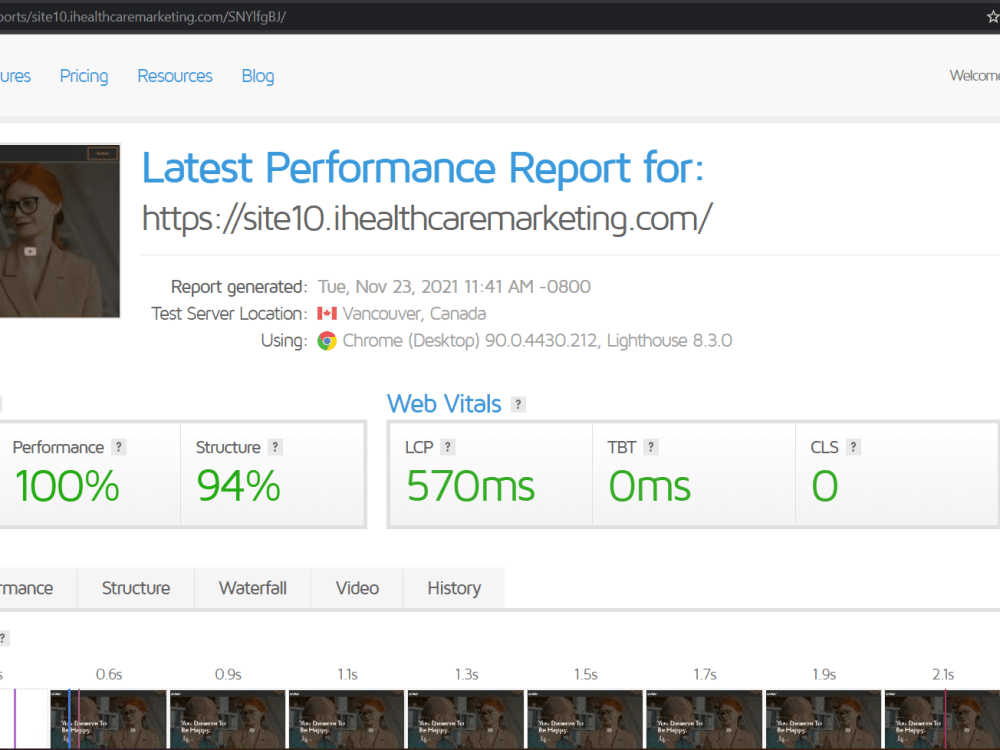
Task: Click the help icon above the filmstrip
Action: coord(3,638)
